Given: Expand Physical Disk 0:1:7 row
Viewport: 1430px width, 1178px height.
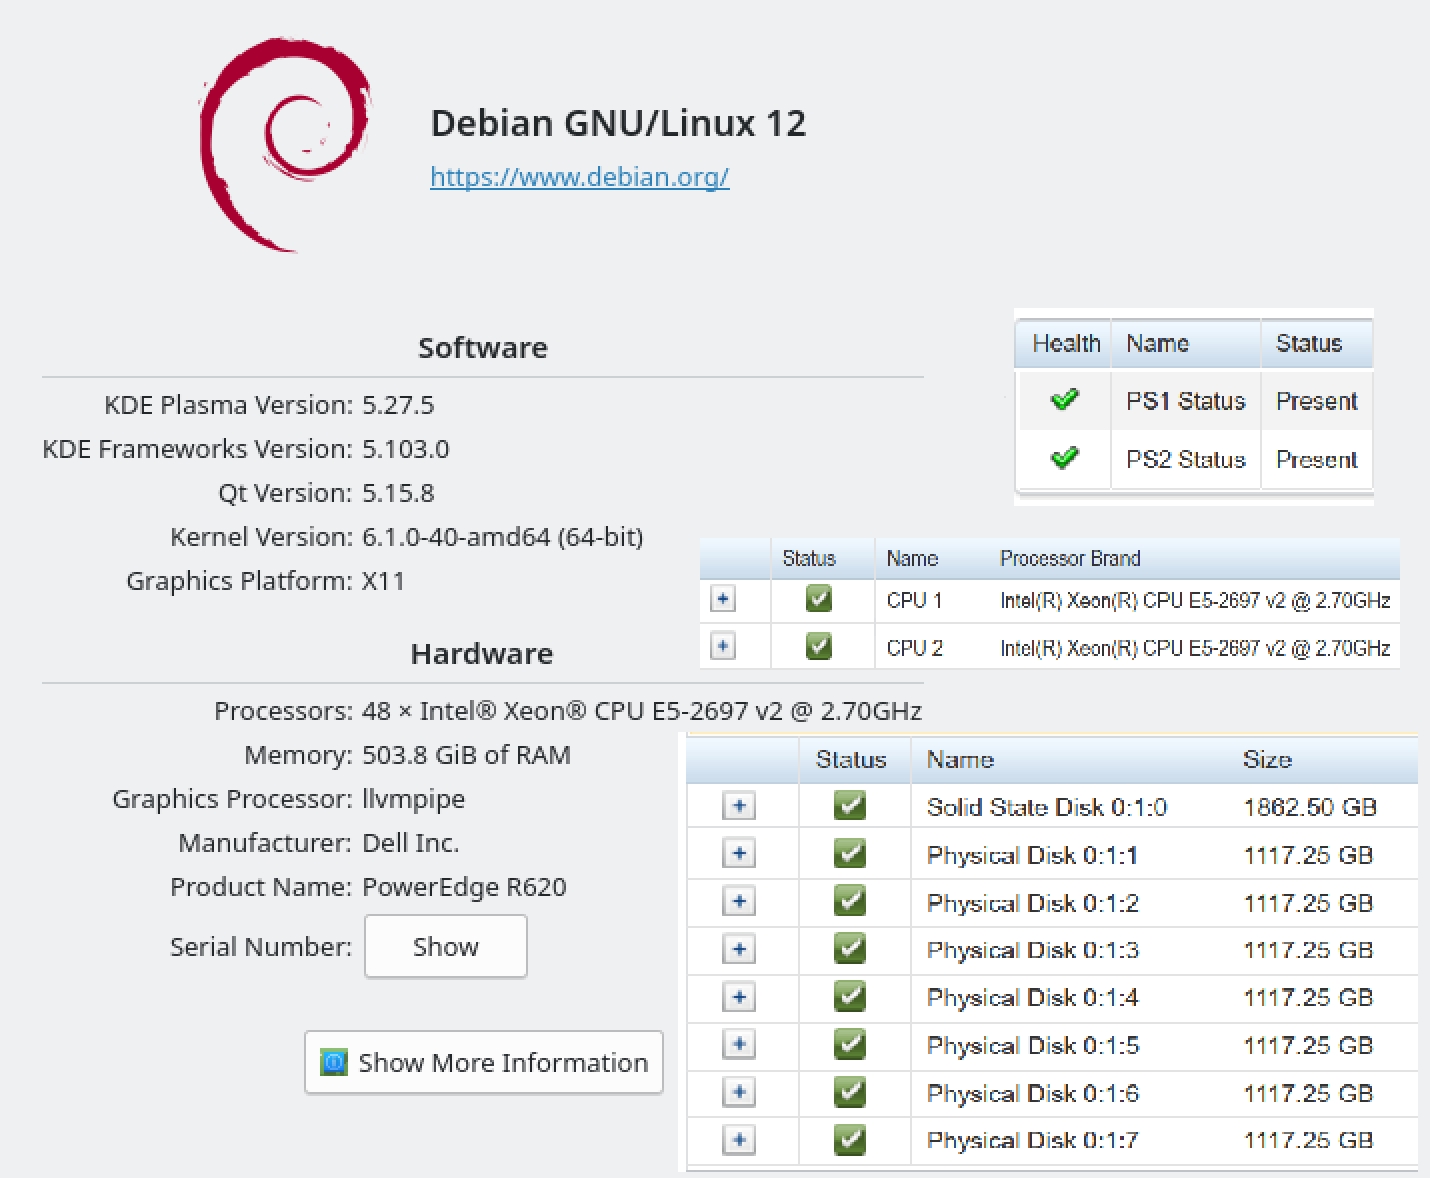Looking at the screenshot, I should click(x=739, y=1140).
